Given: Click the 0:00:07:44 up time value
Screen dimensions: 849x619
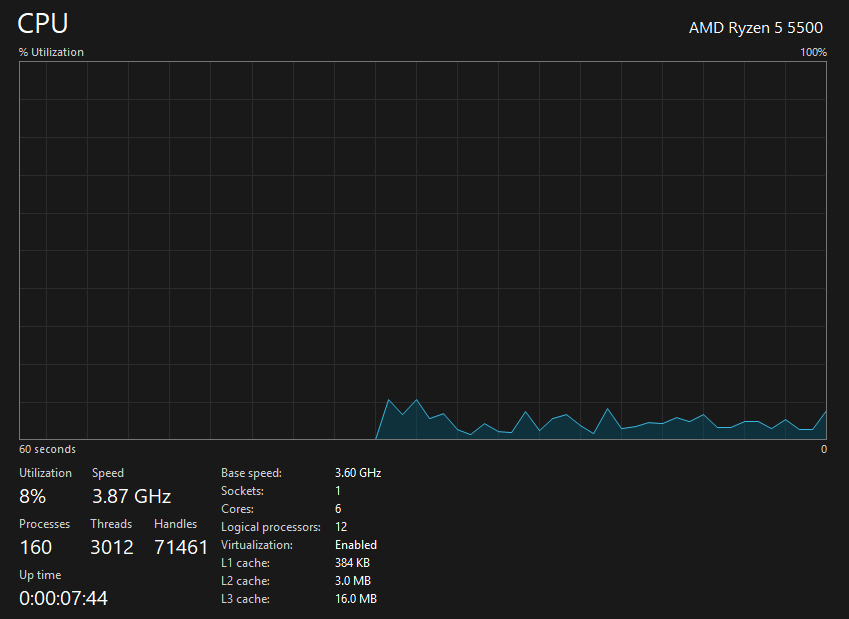Looking at the screenshot, I should click(x=63, y=598).
